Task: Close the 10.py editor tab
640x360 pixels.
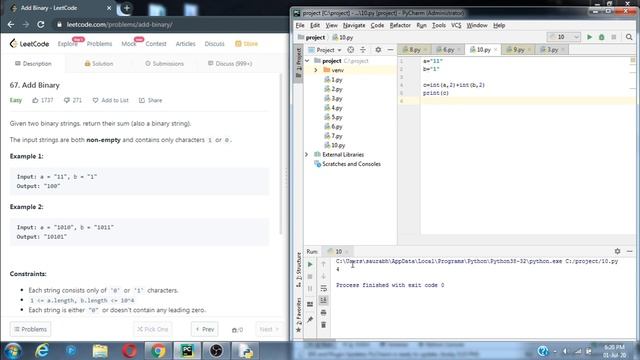Action: click(x=496, y=50)
